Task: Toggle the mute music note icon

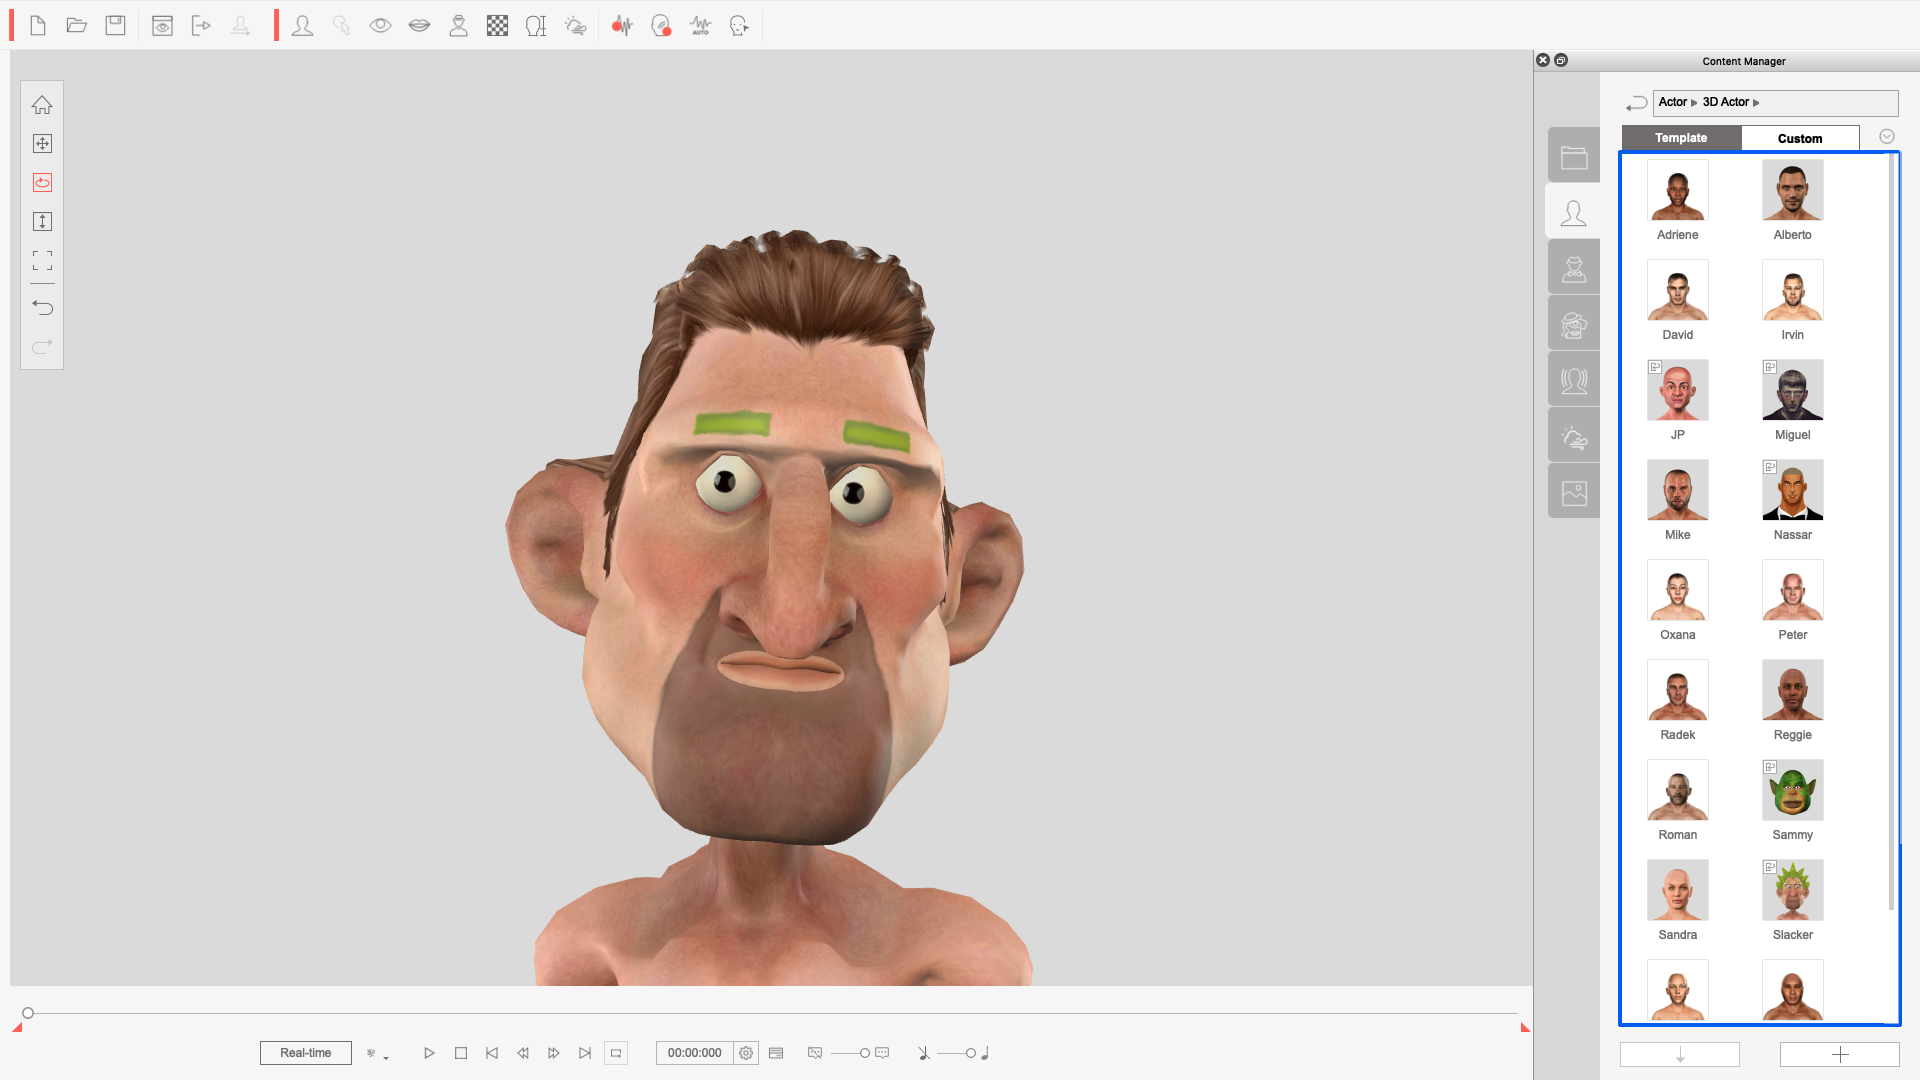Action: click(x=923, y=1053)
